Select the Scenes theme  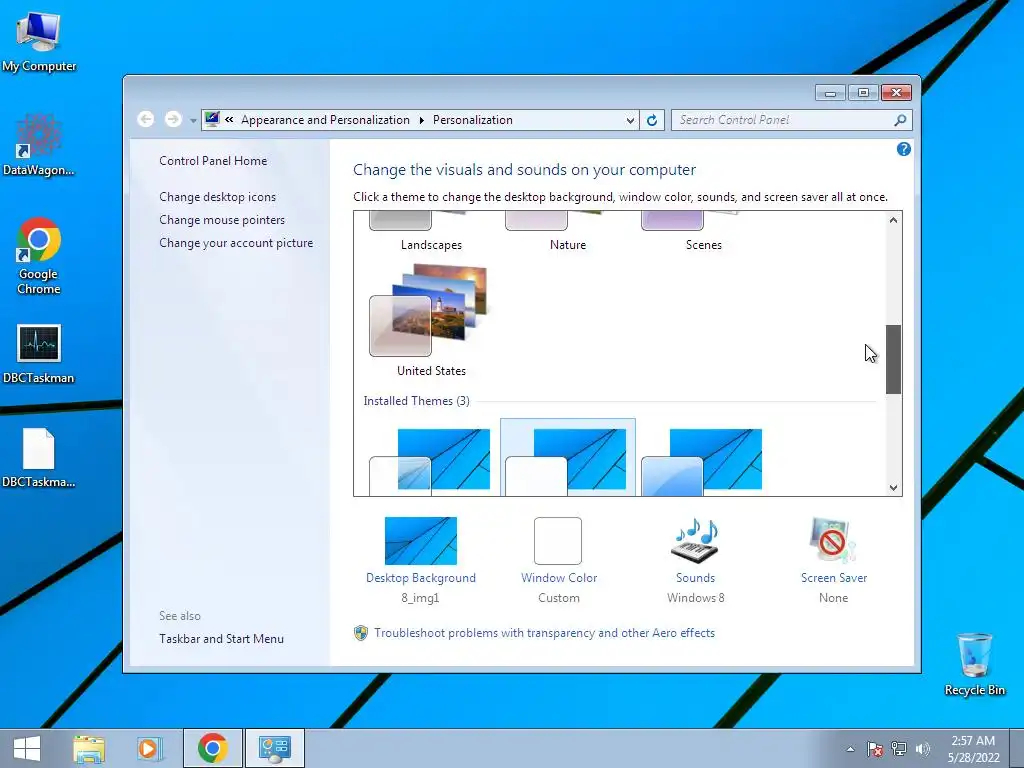pyautogui.click(x=703, y=232)
